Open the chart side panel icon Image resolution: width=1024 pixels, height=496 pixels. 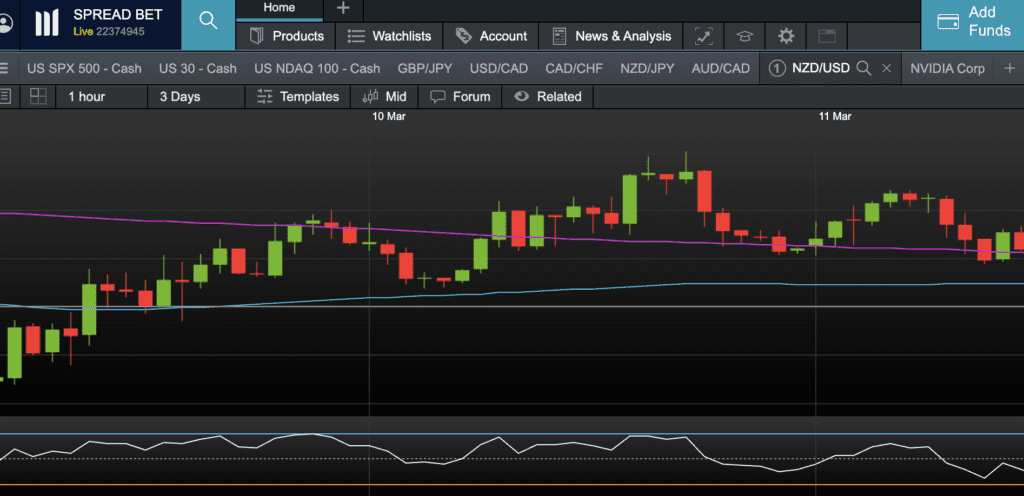[x=5, y=97]
